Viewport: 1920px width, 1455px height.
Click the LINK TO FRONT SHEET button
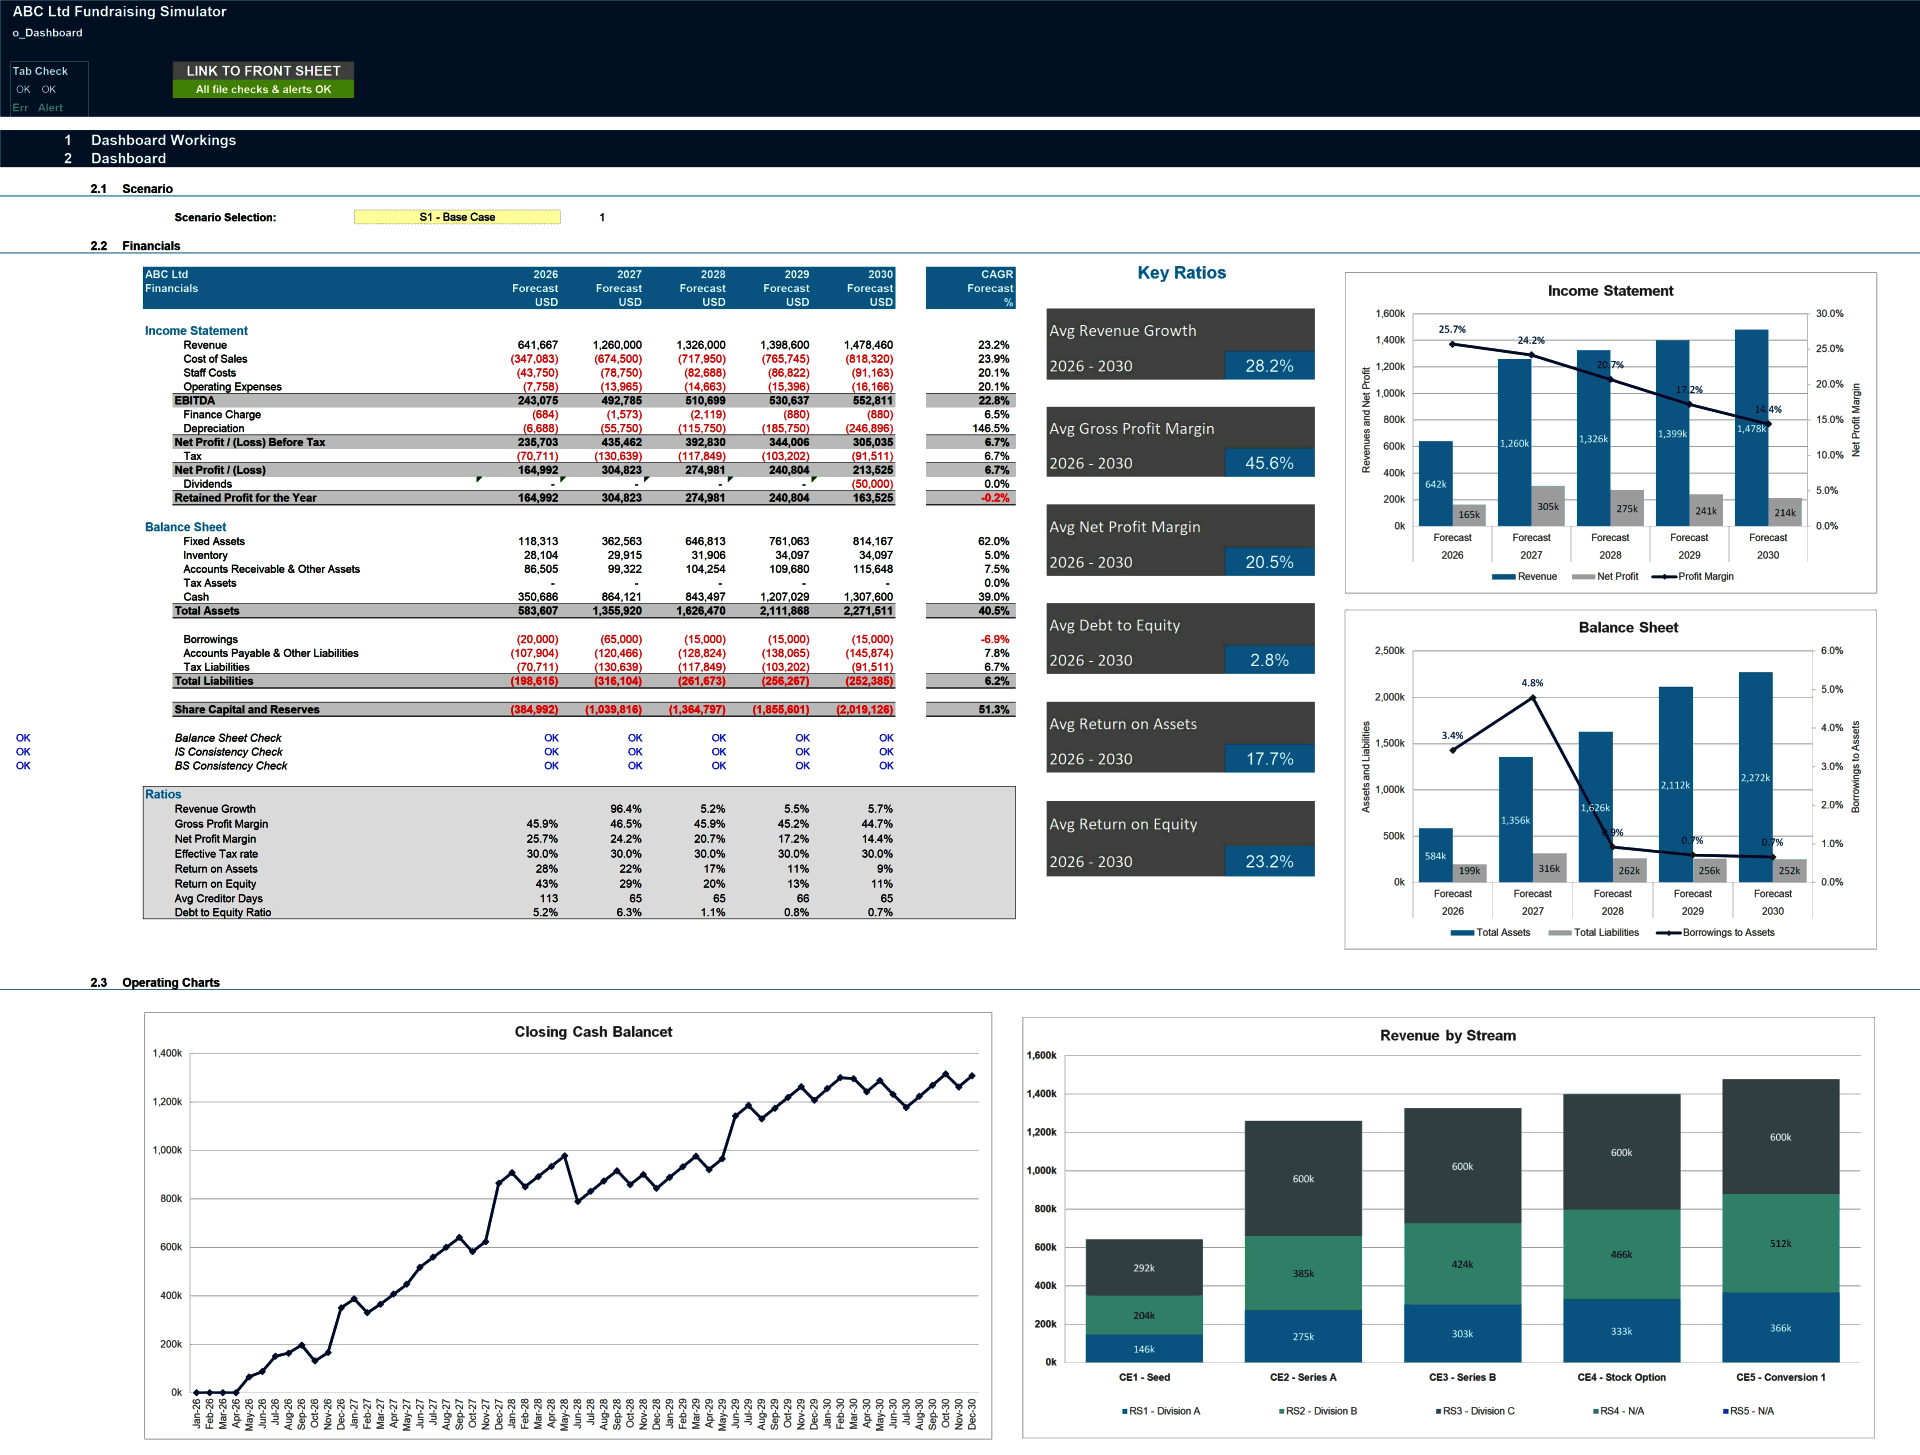point(263,71)
